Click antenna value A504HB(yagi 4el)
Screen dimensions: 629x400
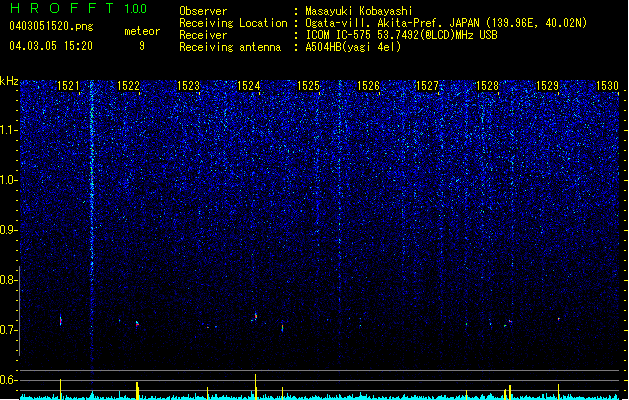coord(353,47)
